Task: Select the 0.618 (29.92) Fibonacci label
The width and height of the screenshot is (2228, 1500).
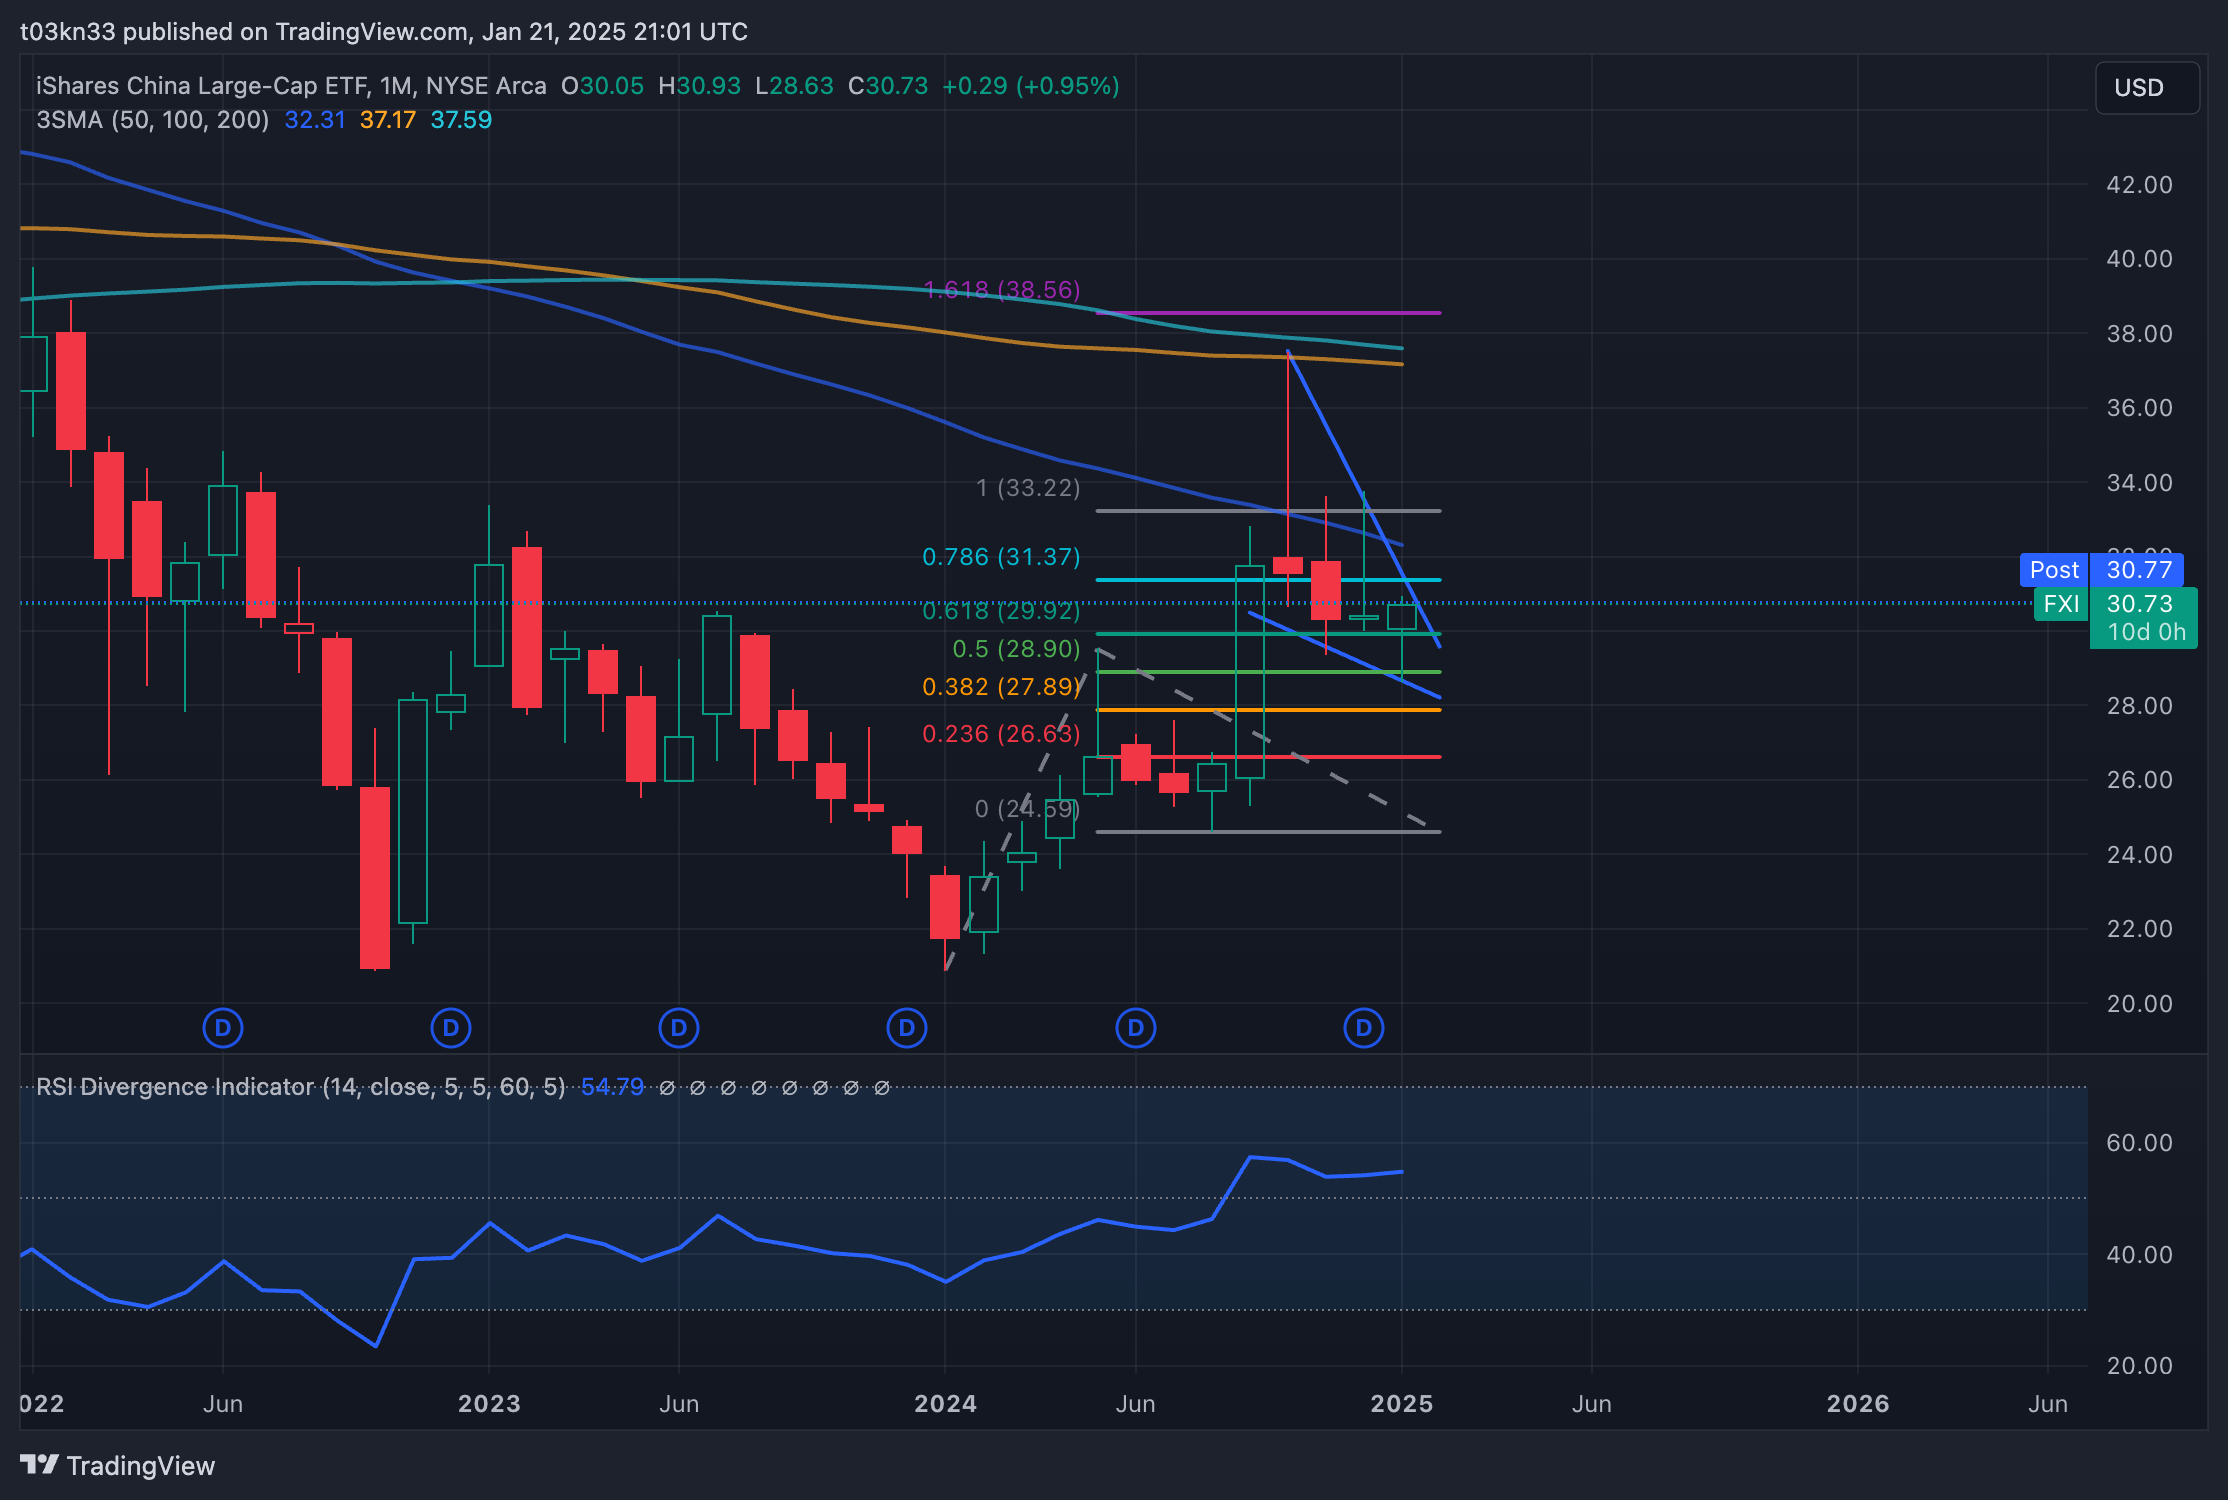Action: click(1001, 611)
